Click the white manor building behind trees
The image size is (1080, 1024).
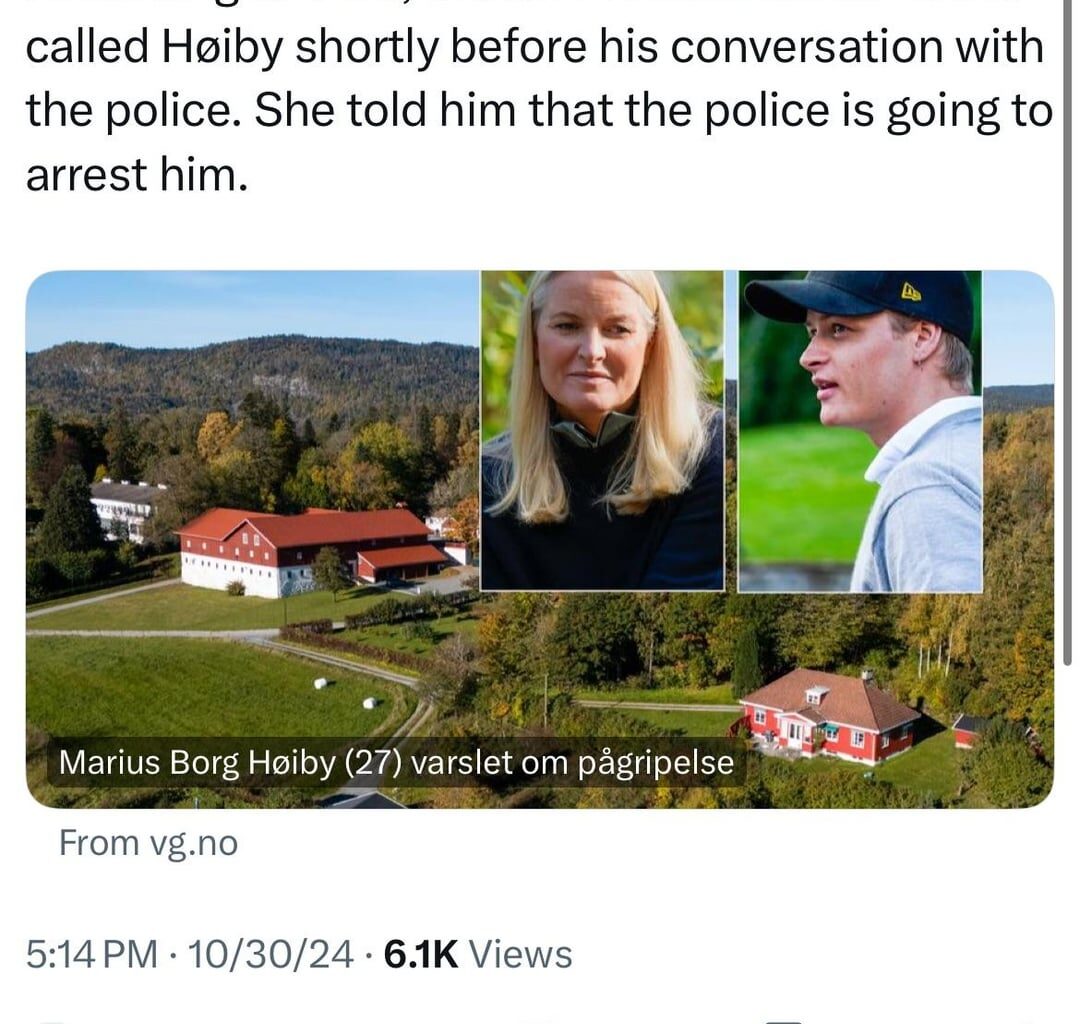124,508
